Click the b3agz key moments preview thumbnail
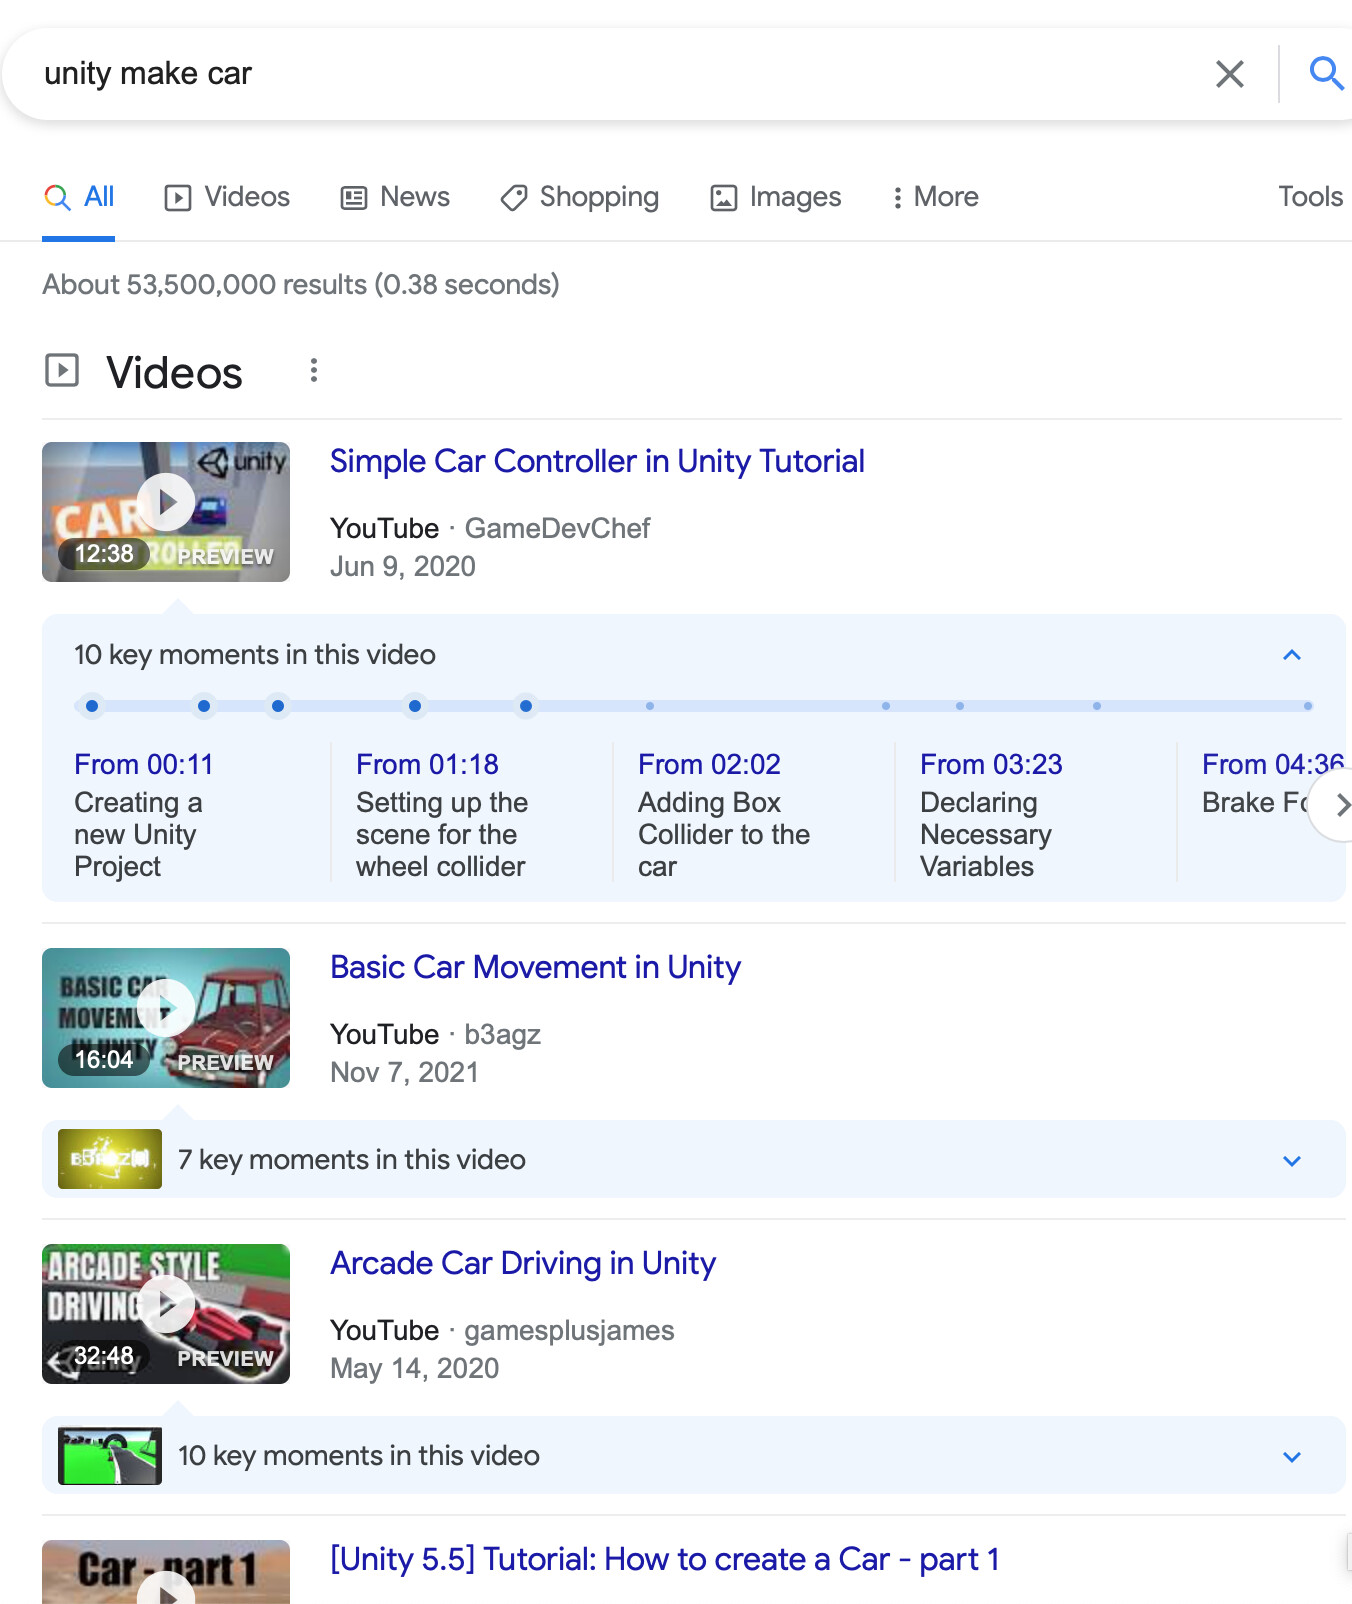 click(110, 1159)
